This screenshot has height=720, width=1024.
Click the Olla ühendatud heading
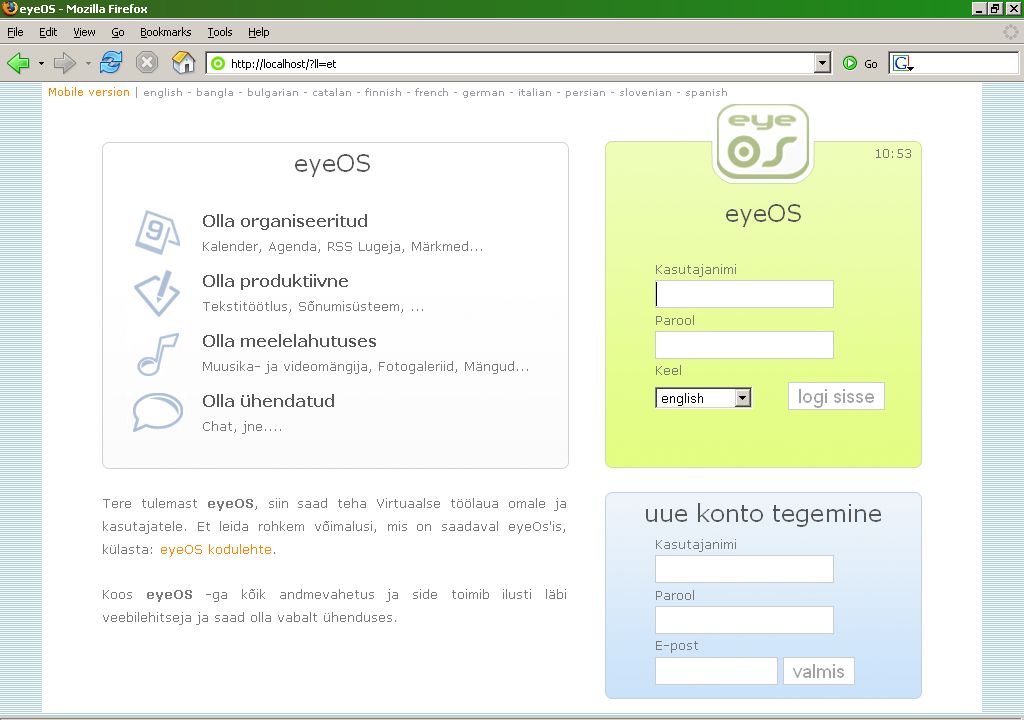(x=268, y=401)
